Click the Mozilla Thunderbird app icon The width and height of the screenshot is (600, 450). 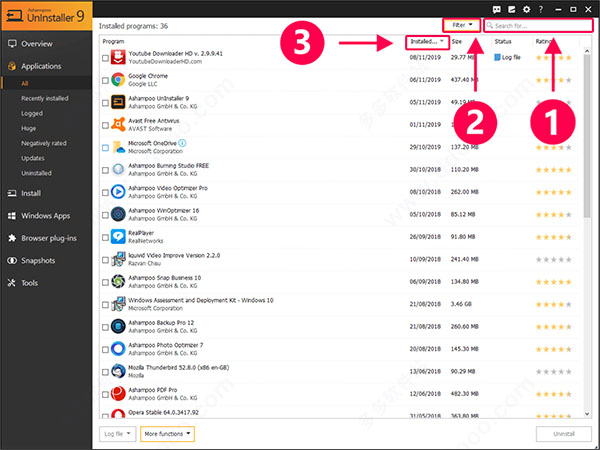pyautogui.click(x=118, y=371)
